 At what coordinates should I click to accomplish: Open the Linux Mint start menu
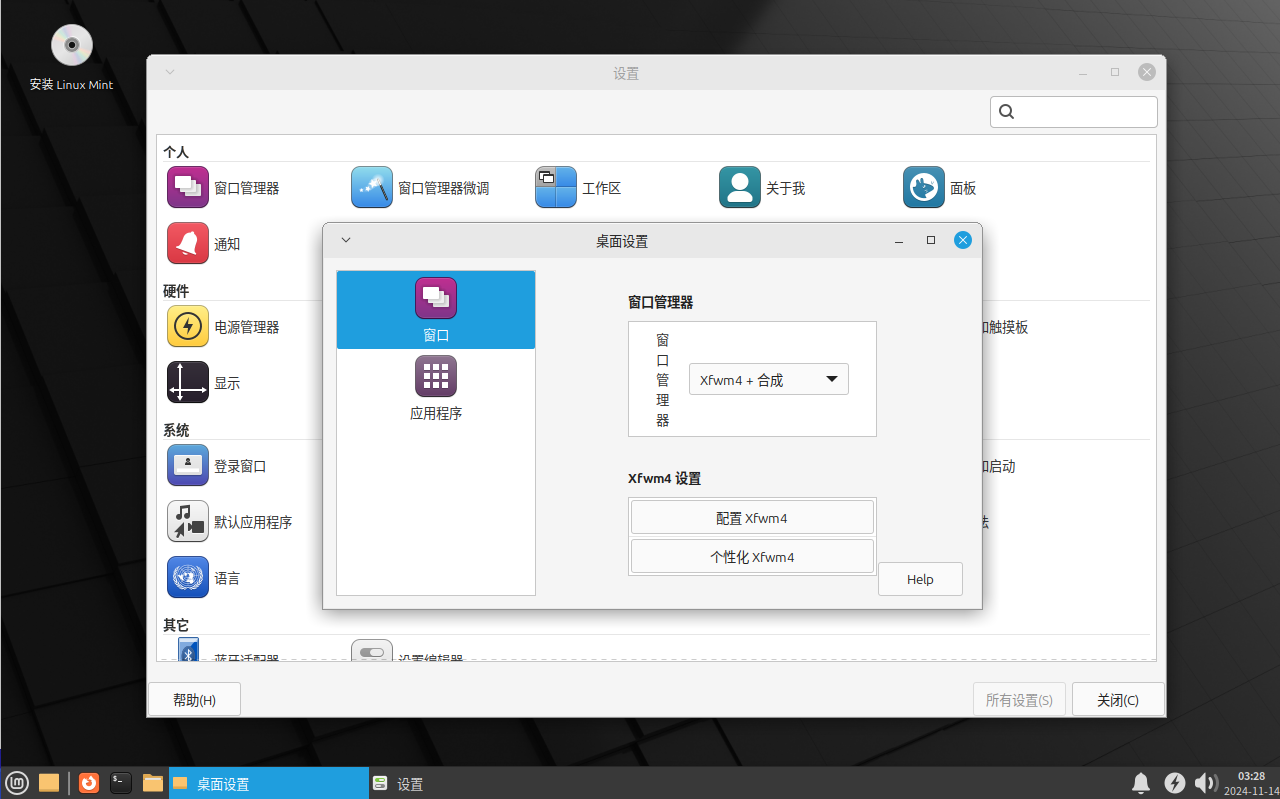pos(17,783)
